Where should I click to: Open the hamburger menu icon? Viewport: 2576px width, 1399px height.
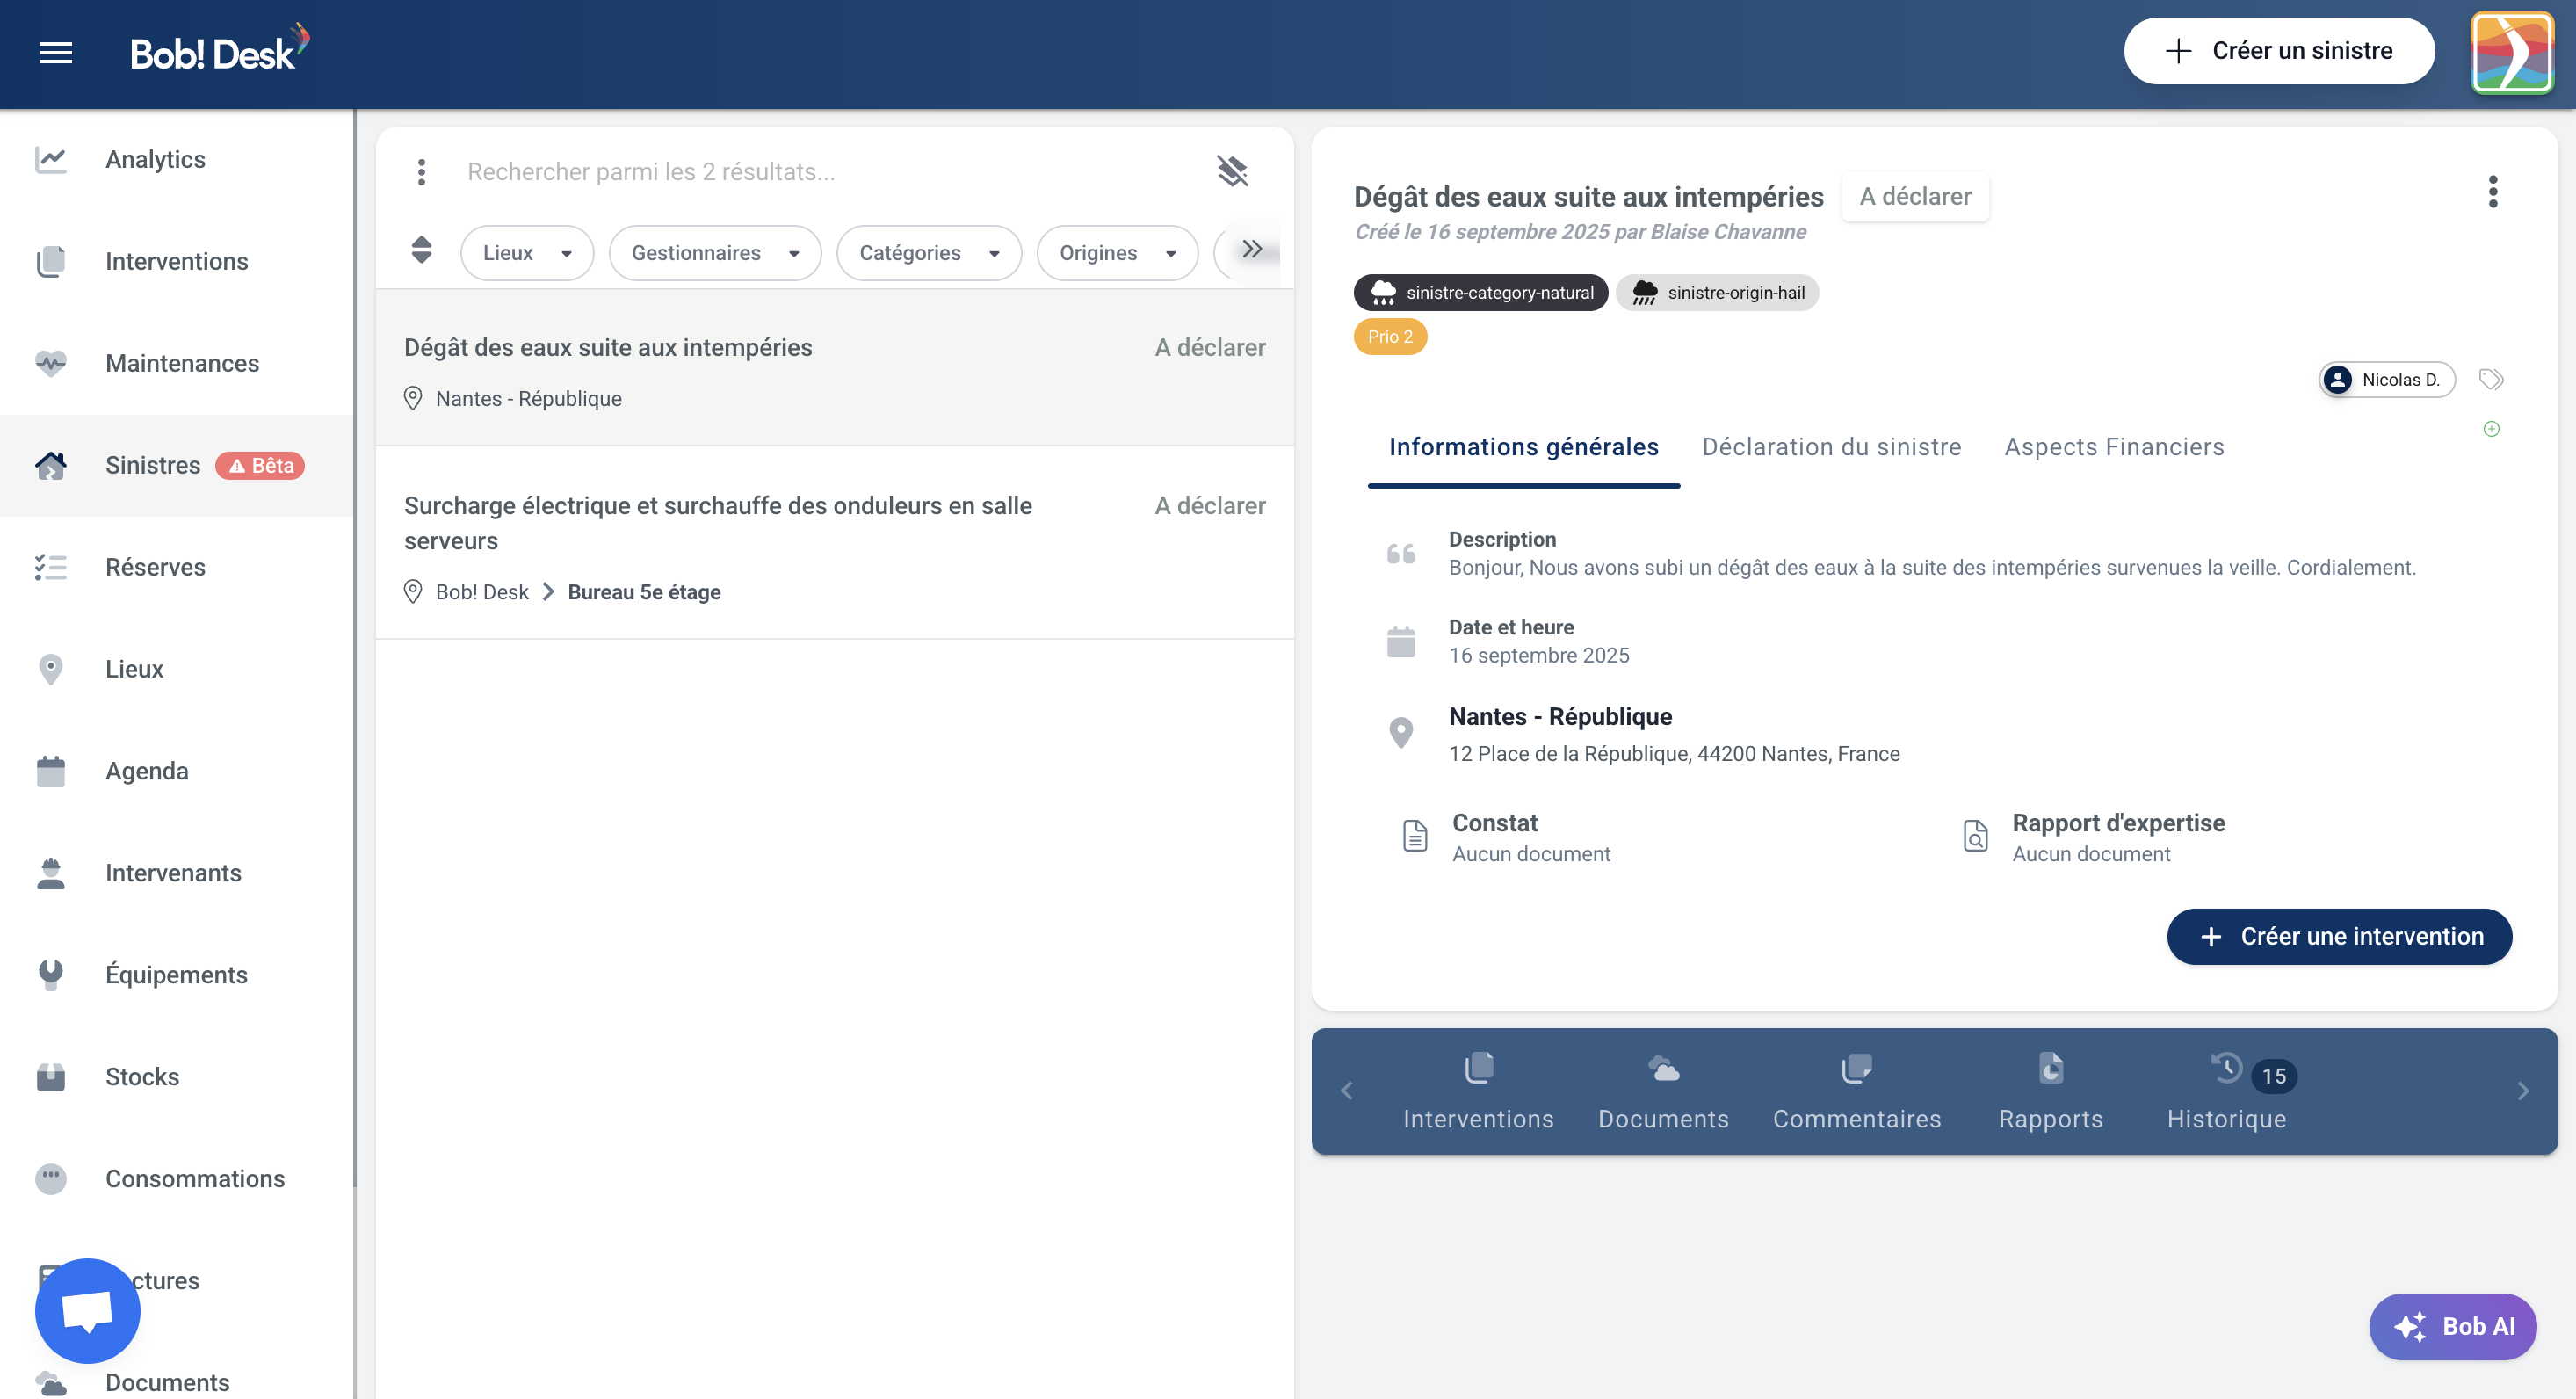(56, 52)
